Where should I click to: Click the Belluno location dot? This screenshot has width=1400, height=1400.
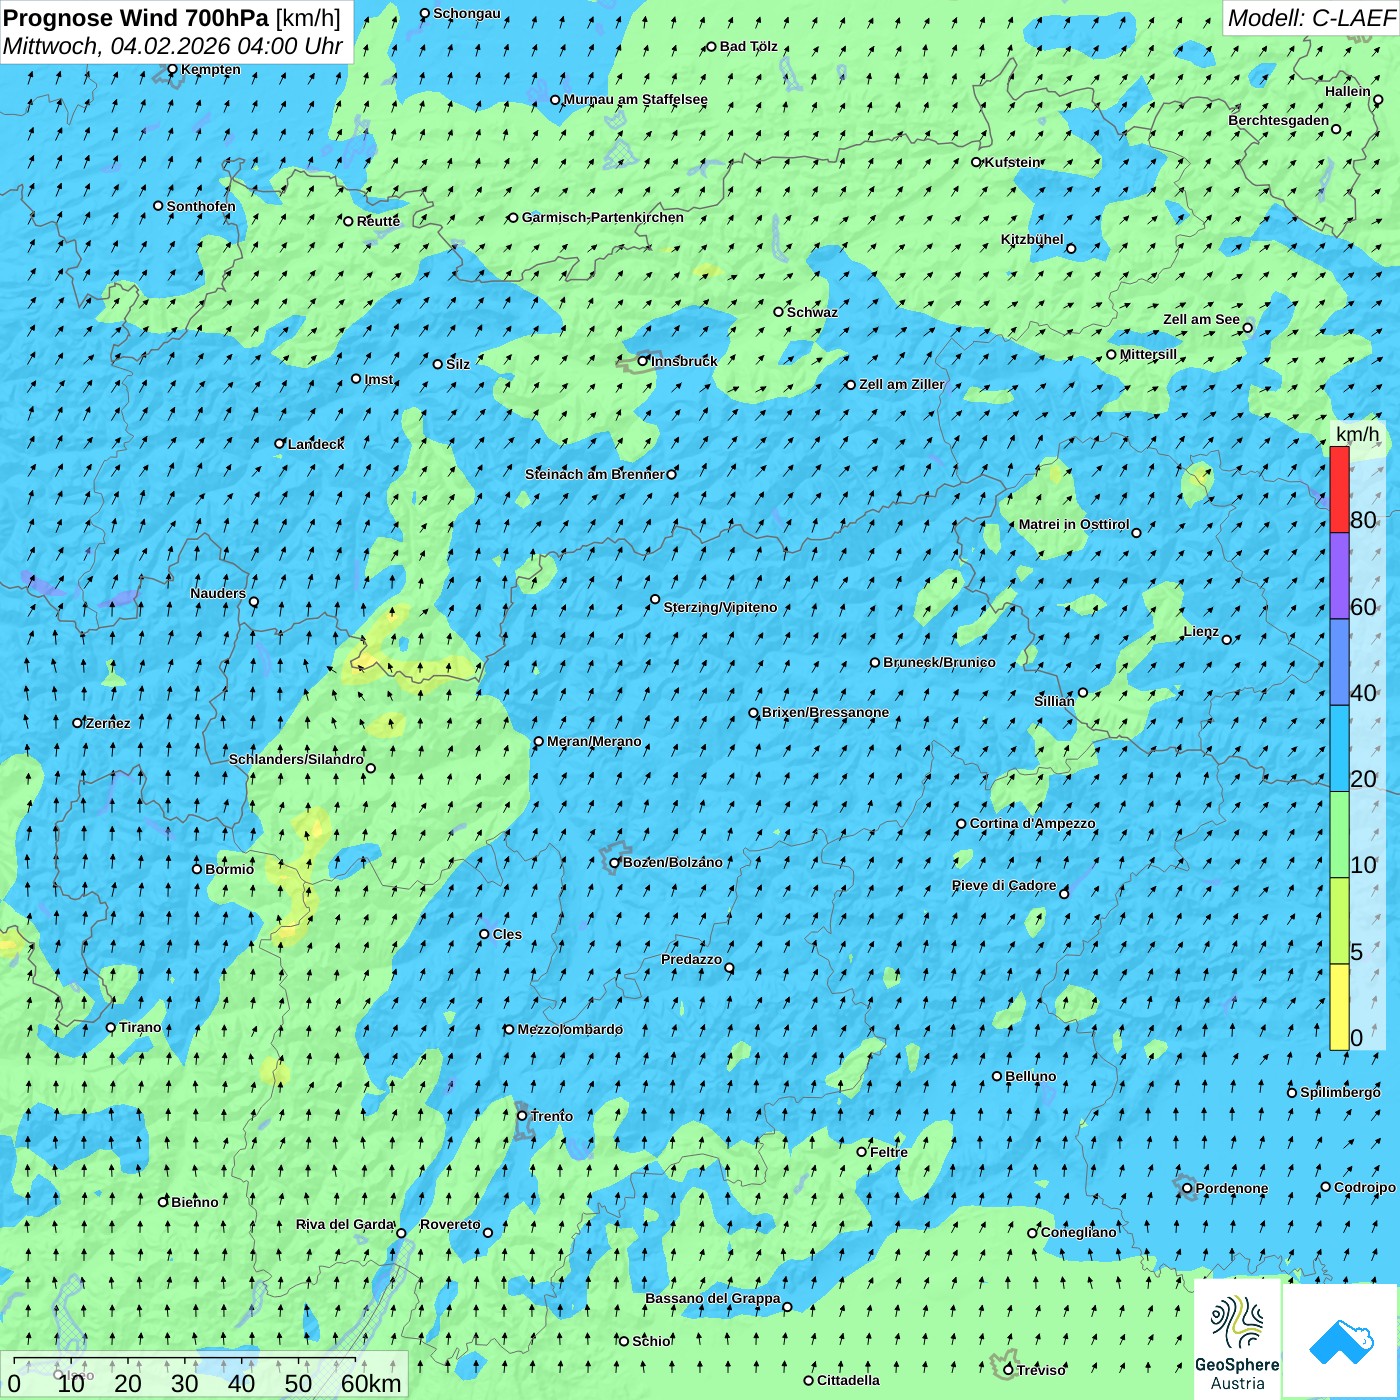click(996, 1077)
